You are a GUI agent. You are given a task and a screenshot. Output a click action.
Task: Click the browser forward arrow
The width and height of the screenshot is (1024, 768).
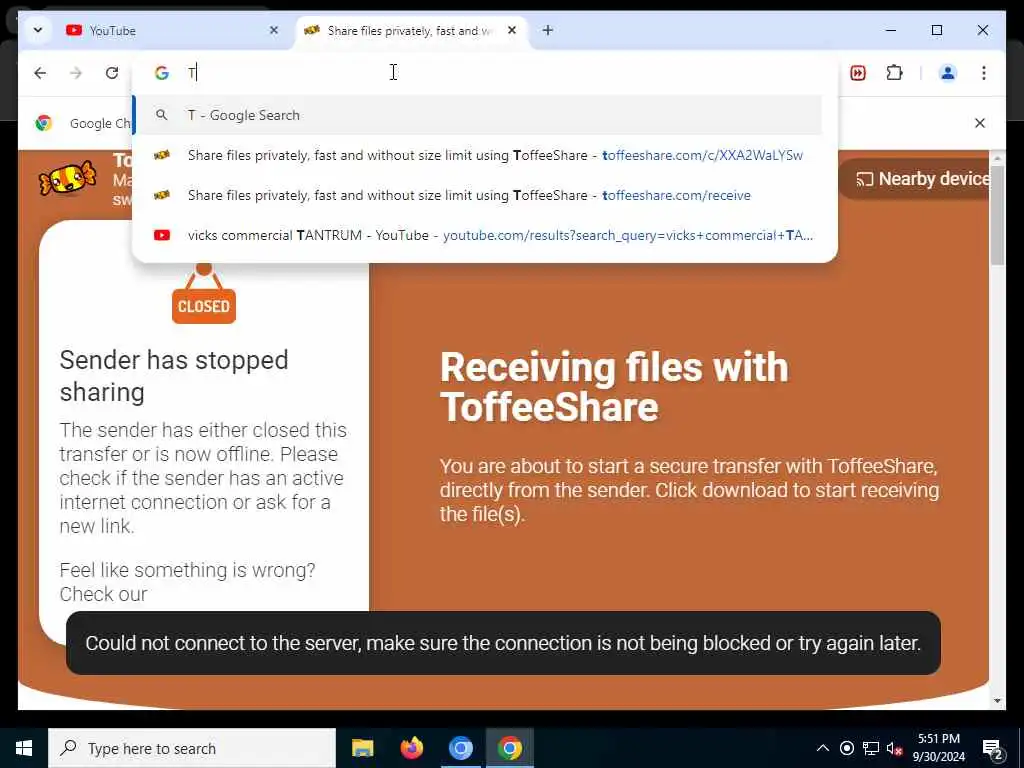tap(76, 73)
